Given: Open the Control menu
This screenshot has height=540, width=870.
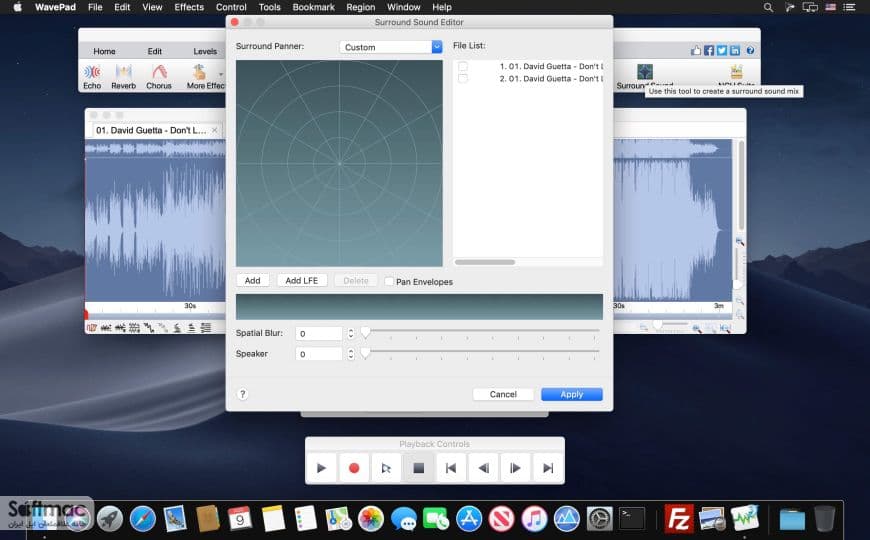Looking at the screenshot, I should click(x=231, y=7).
